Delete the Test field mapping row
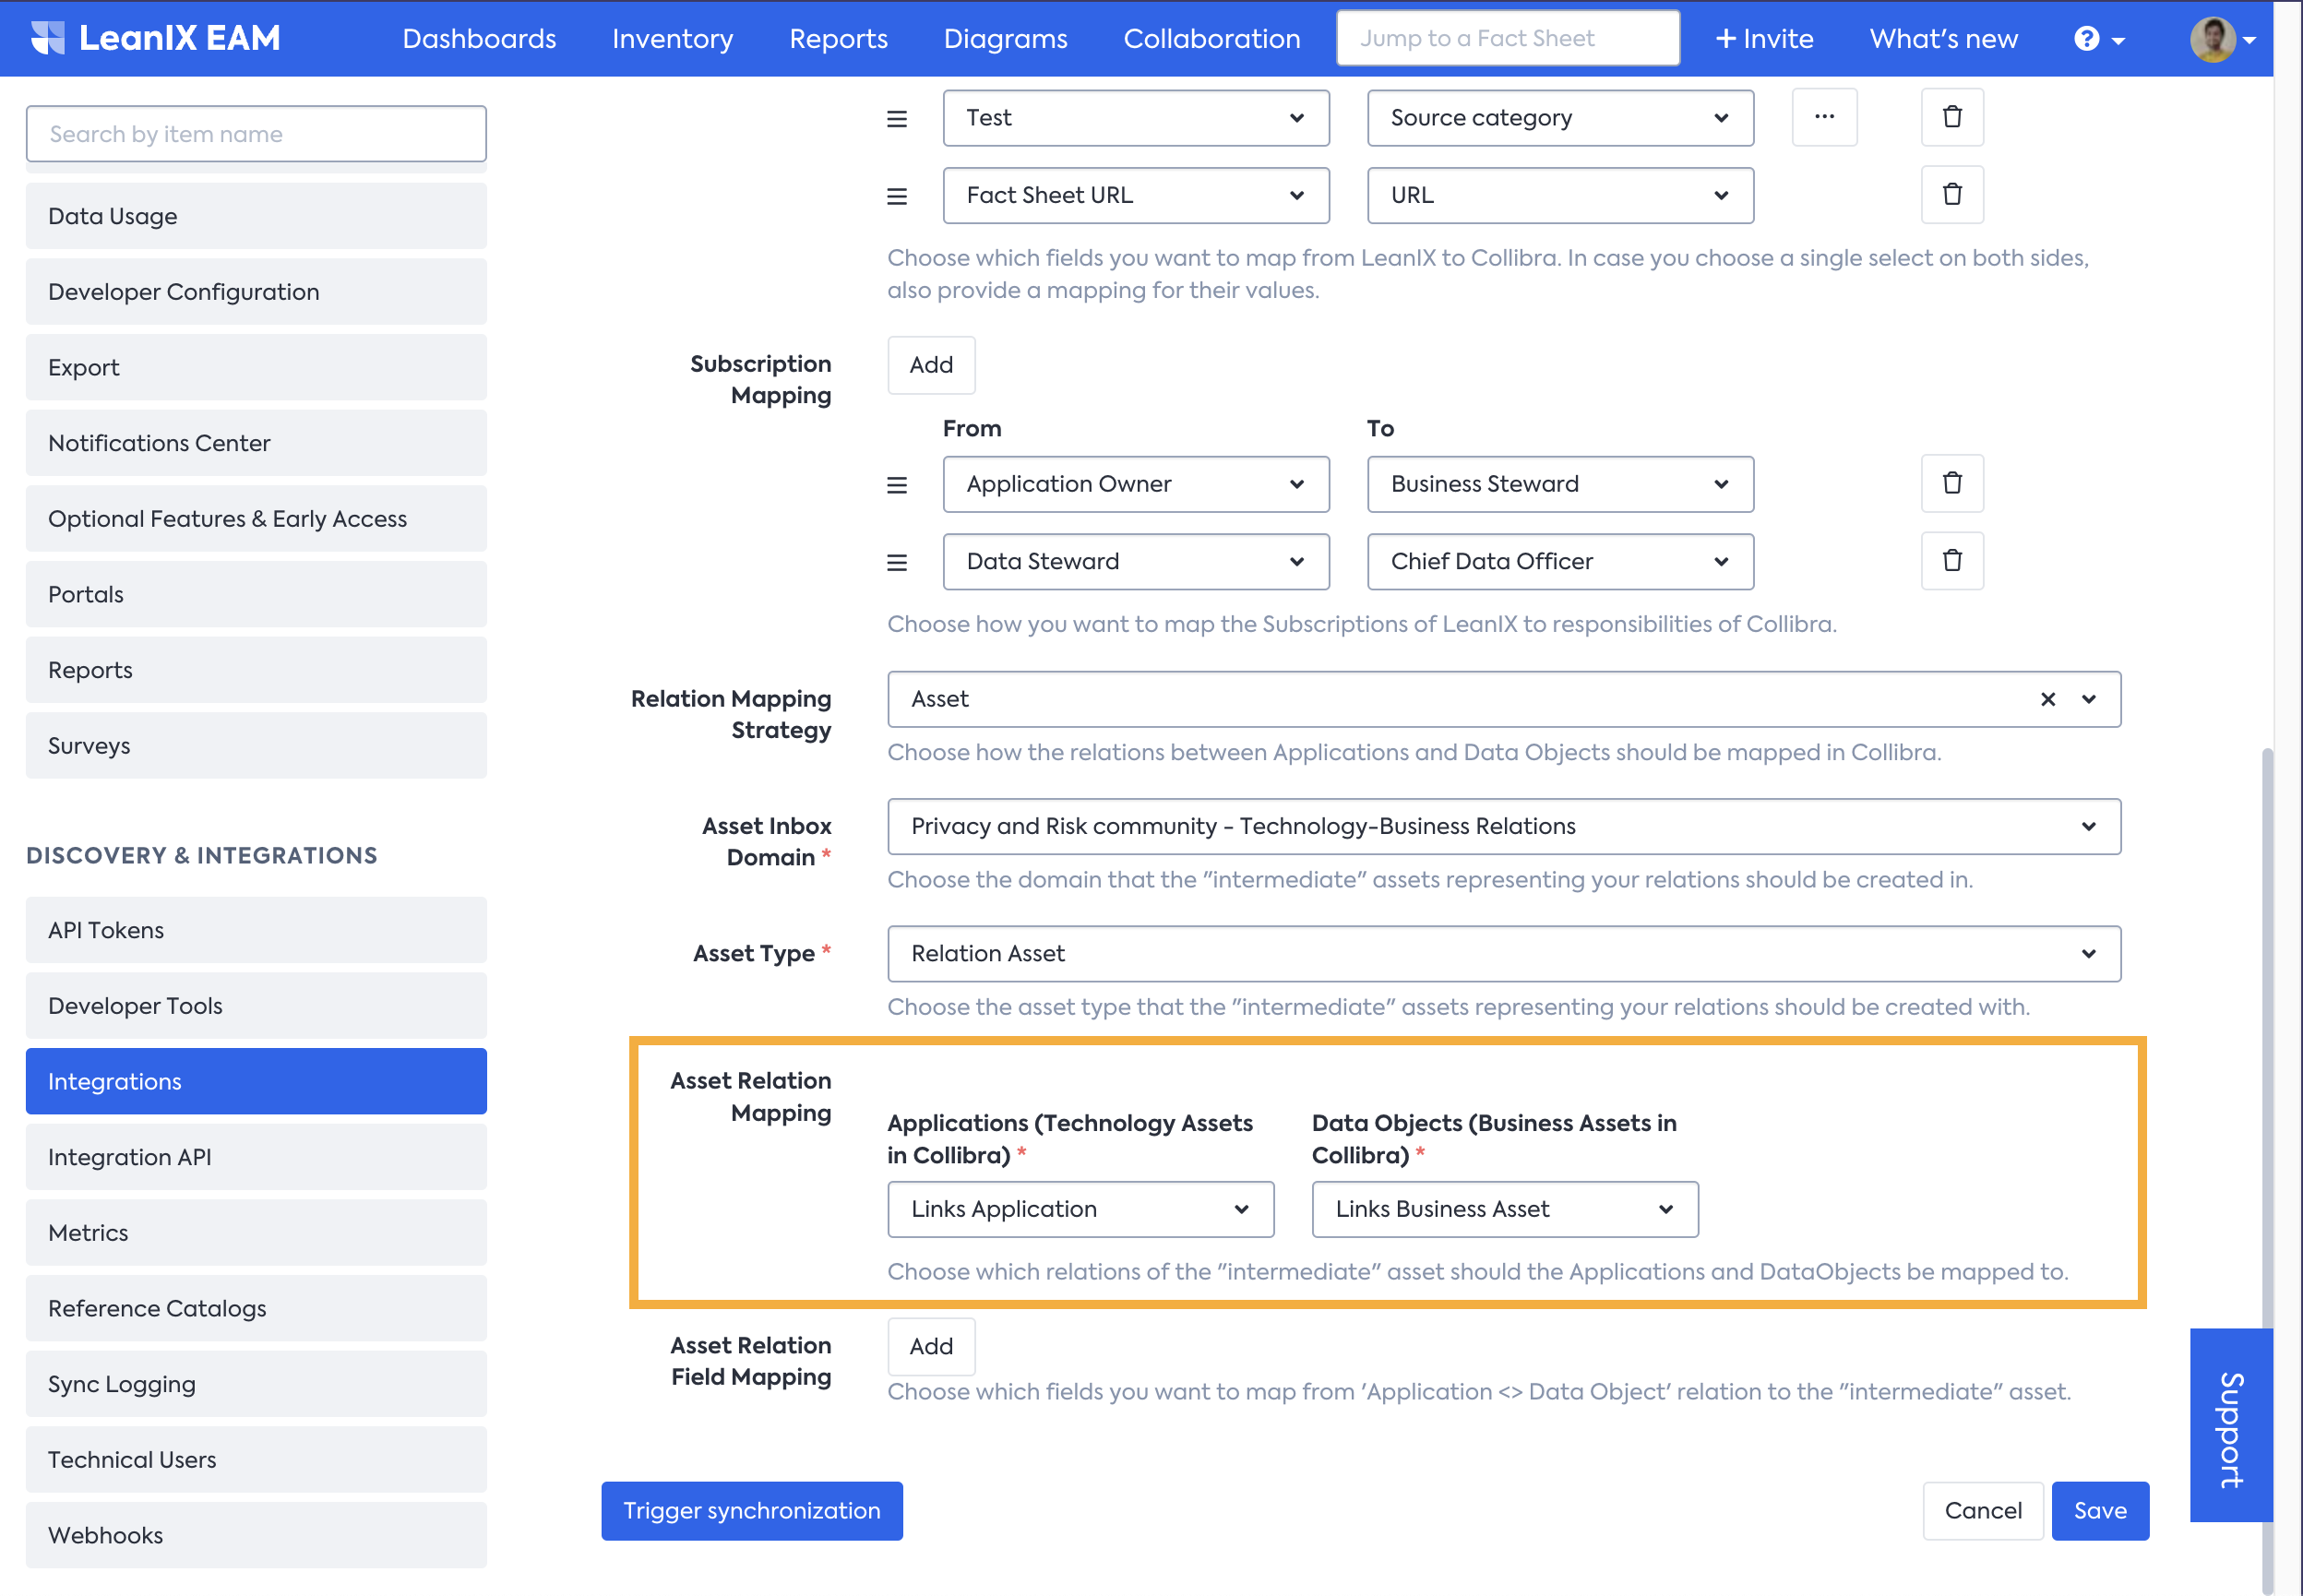Image resolution: width=2303 pixels, height=1596 pixels. (1951, 117)
